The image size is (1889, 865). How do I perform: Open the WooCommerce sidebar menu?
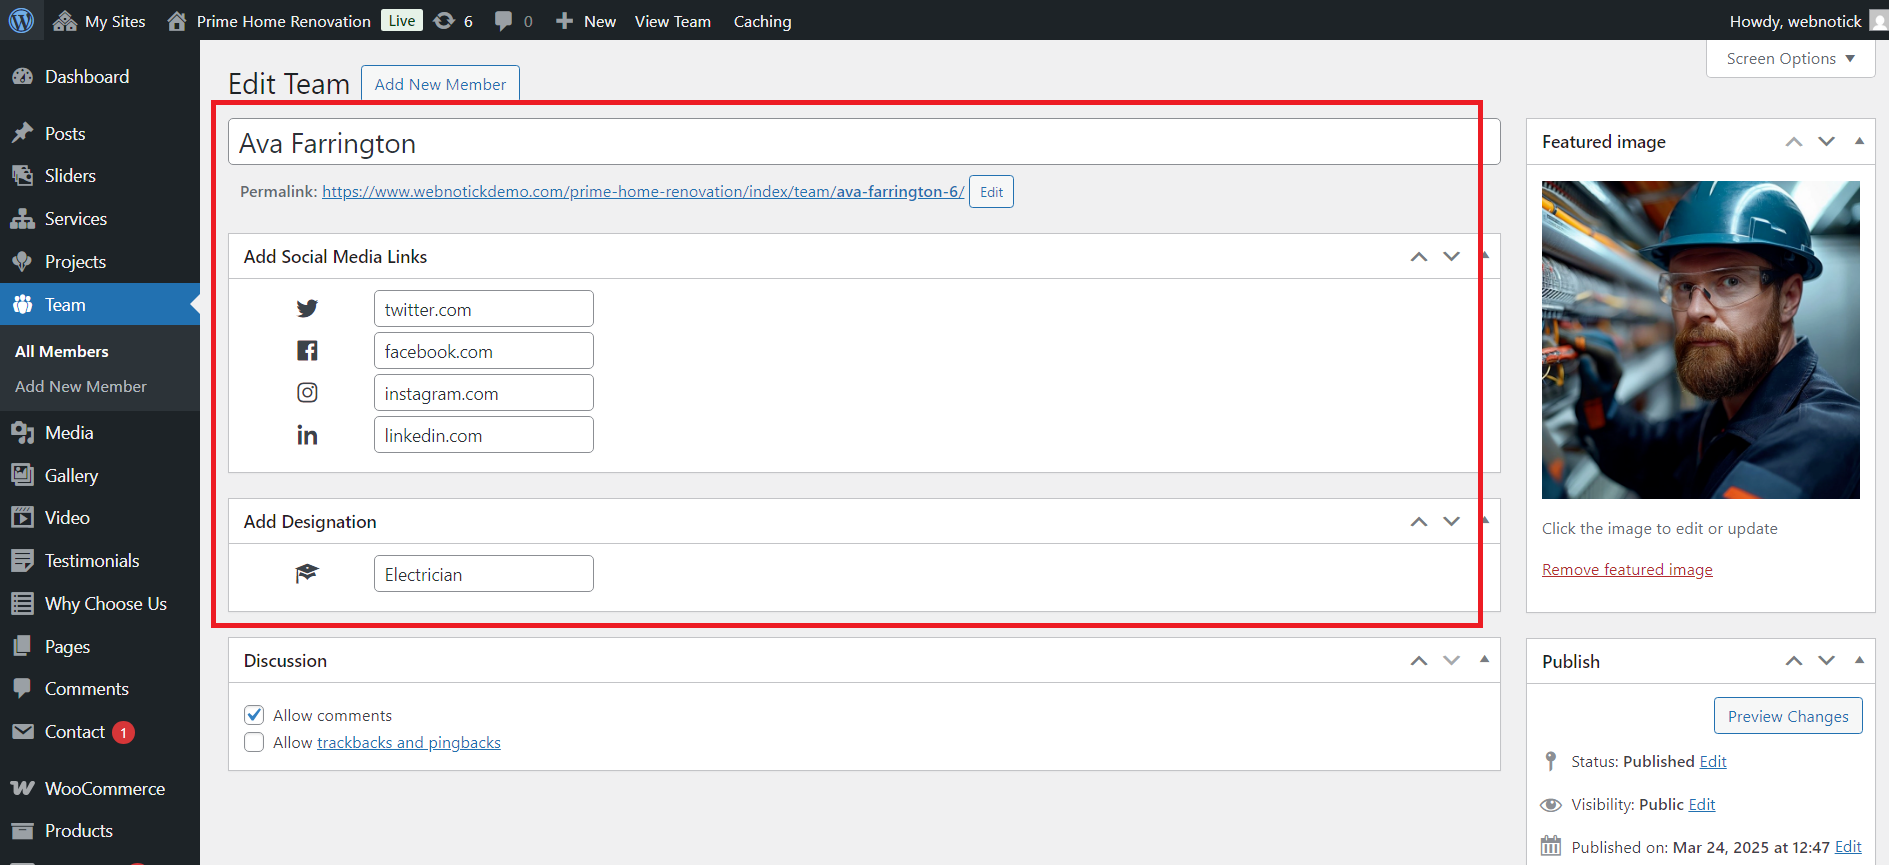pyautogui.click(x=104, y=789)
